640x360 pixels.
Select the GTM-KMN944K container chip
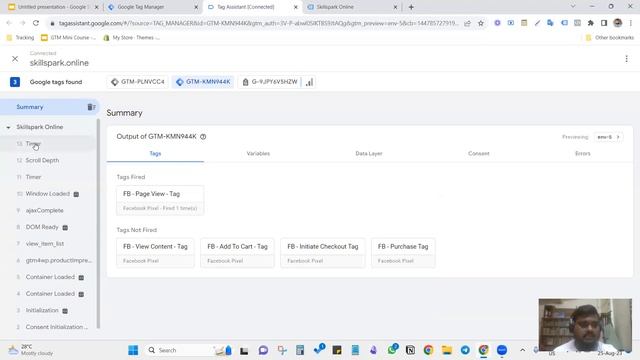point(203,82)
